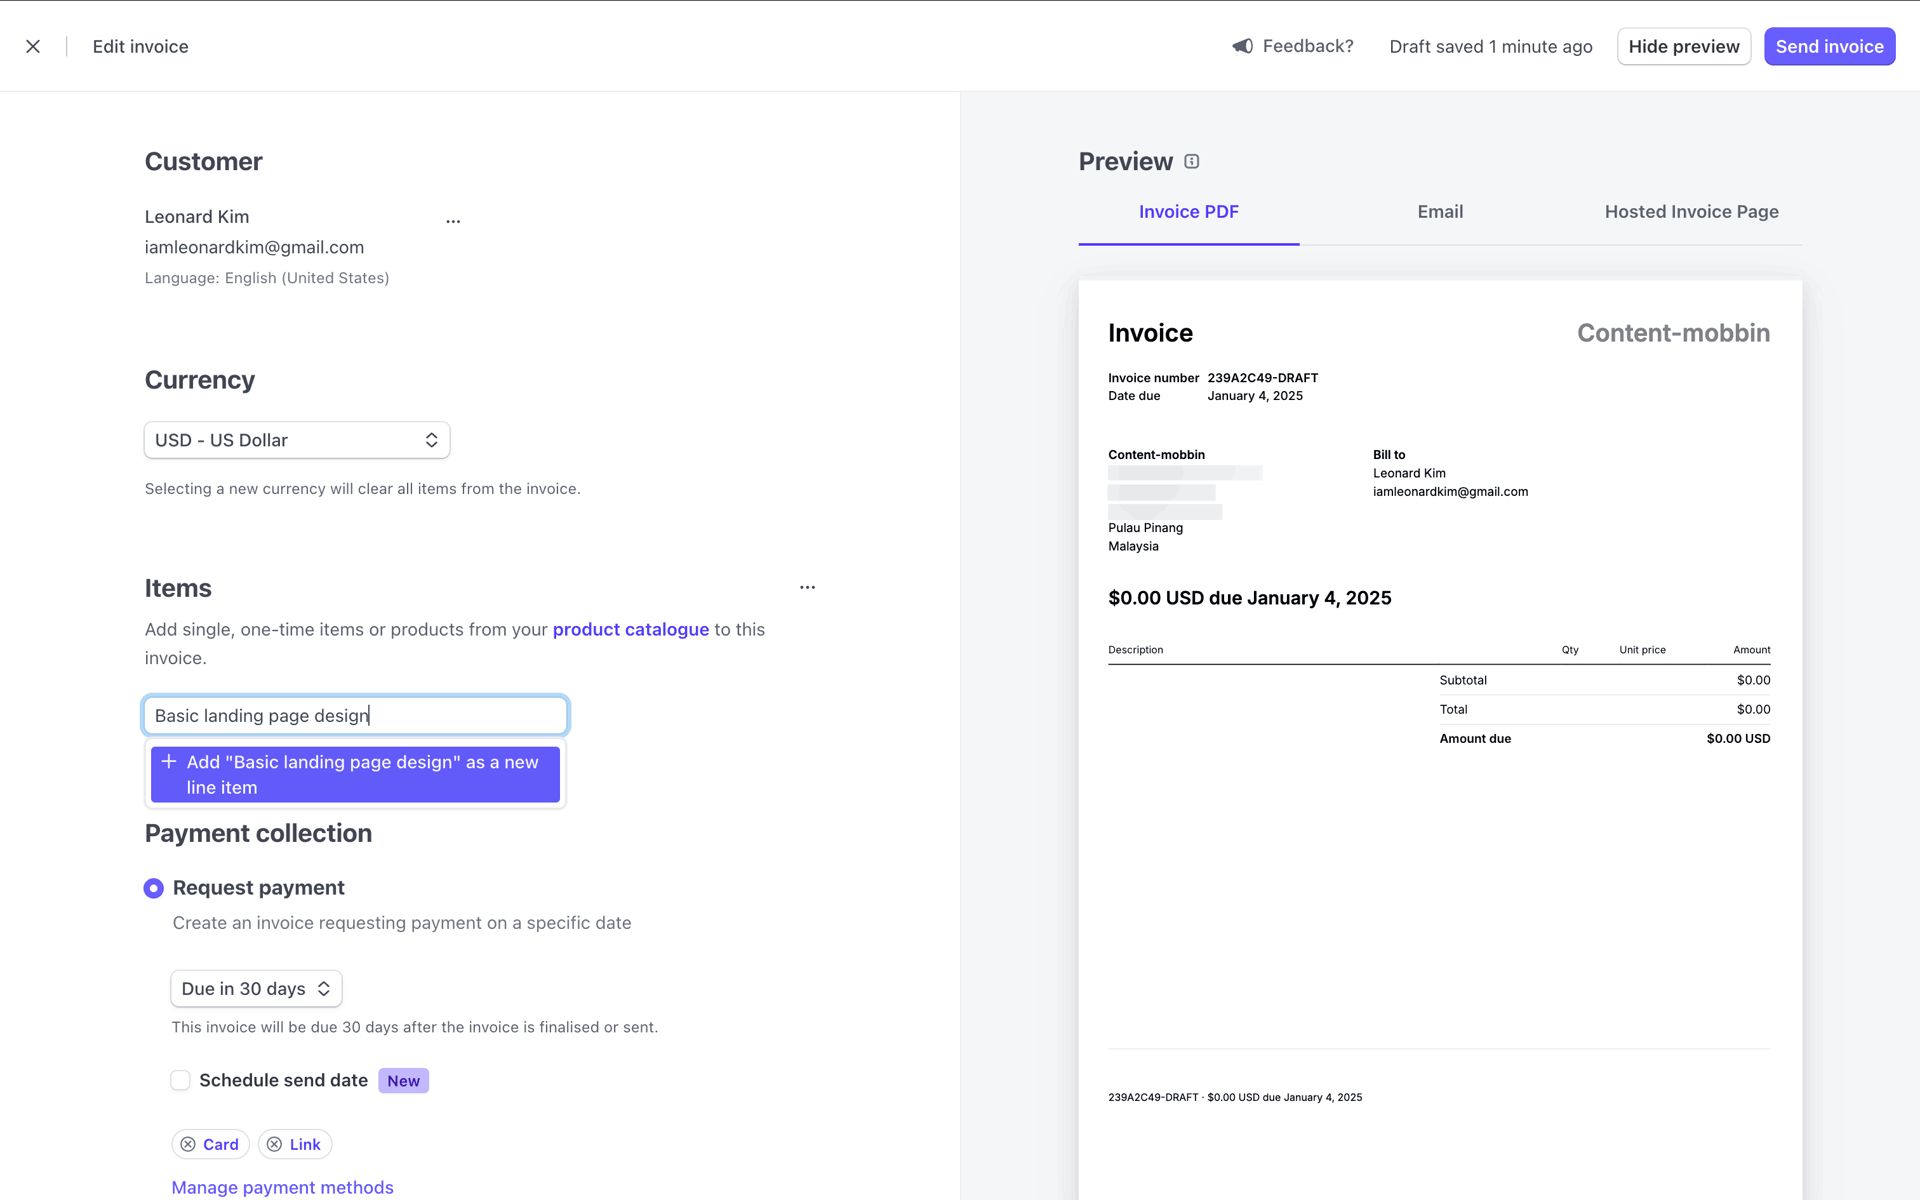
Task: Click the Send invoice button
Action: pos(1829,46)
